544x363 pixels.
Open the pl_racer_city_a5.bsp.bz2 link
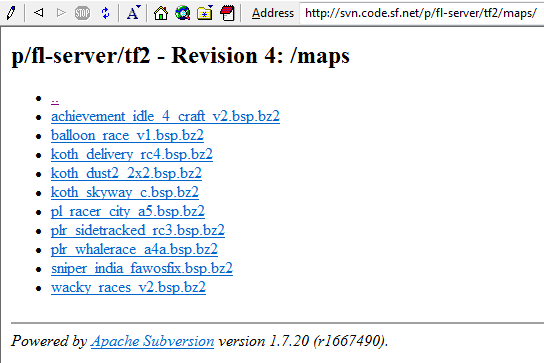(x=128, y=211)
